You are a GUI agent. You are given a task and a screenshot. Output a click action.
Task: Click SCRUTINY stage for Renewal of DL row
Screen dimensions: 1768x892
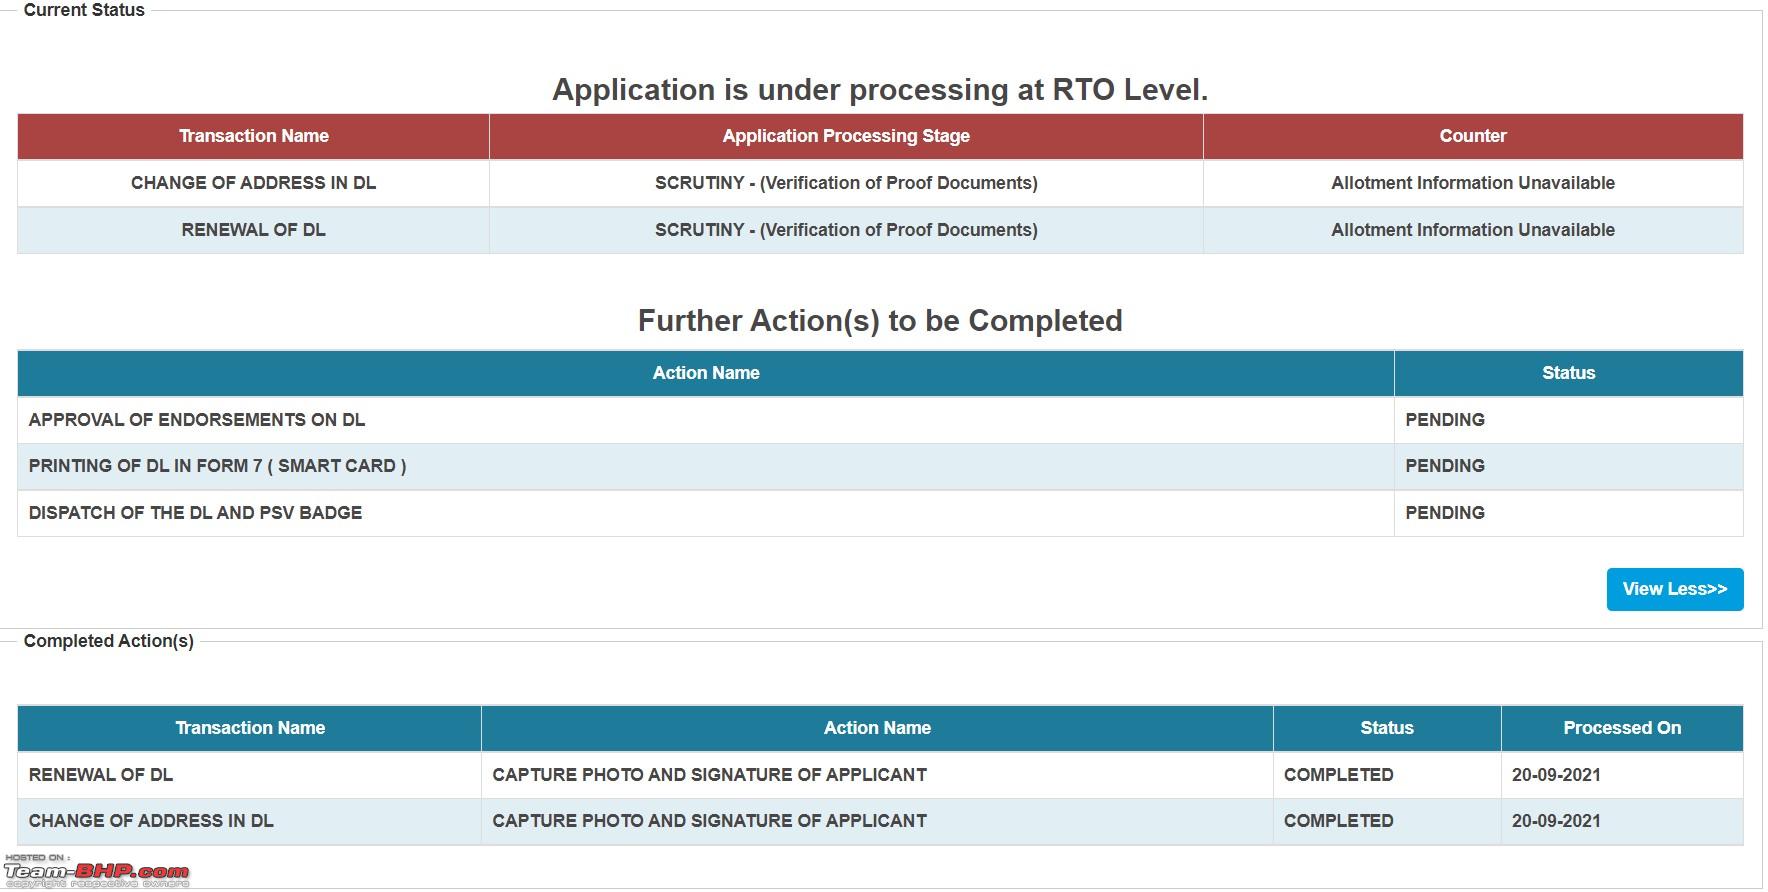pos(846,230)
